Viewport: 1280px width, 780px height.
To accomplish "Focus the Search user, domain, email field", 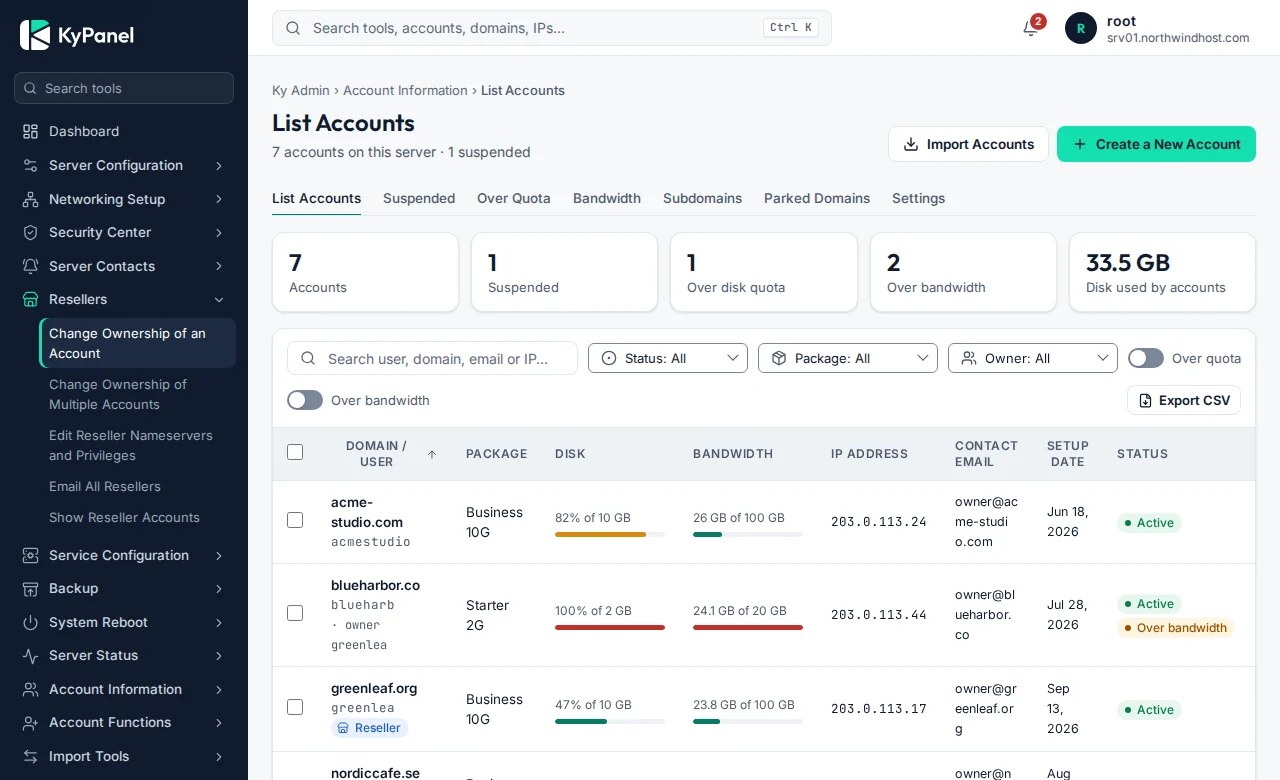I will pyautogui.click(x=432, y=358).
